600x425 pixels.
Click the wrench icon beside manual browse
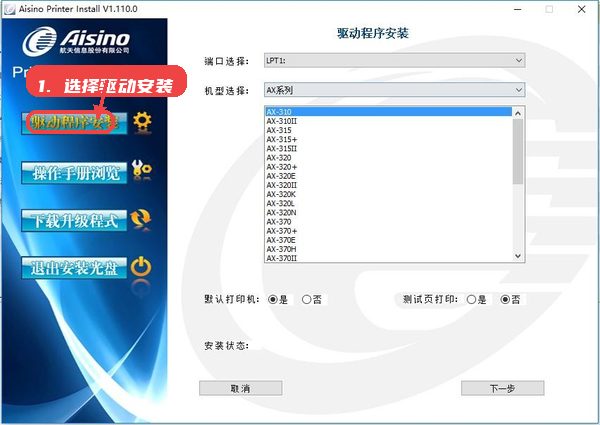tap(142, 170)
